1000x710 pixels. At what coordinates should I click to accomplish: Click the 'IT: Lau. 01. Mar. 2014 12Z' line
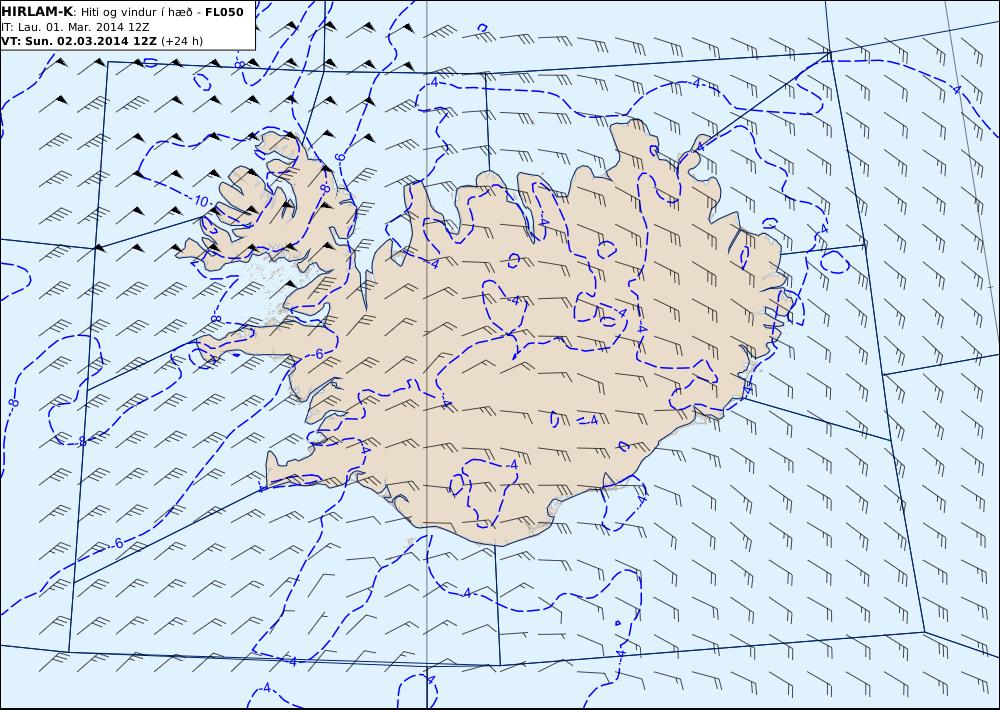75,27
